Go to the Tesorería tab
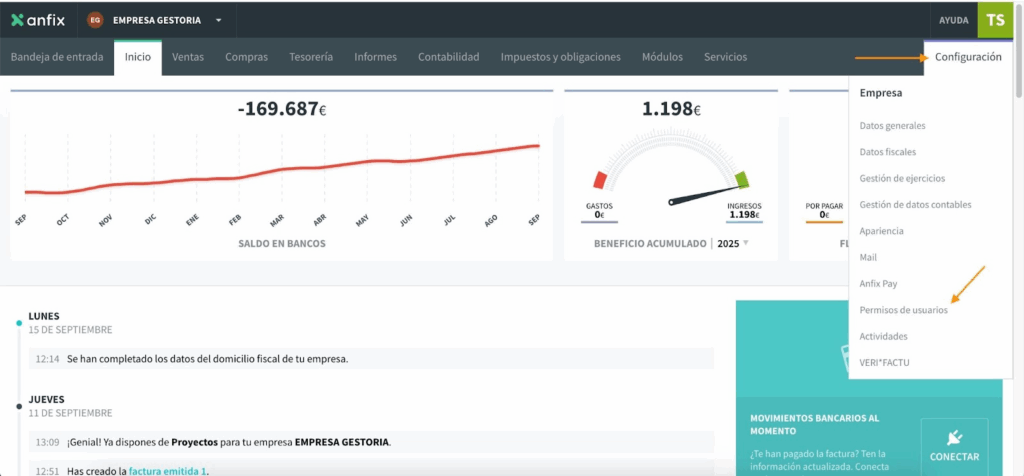 (311, 57)
